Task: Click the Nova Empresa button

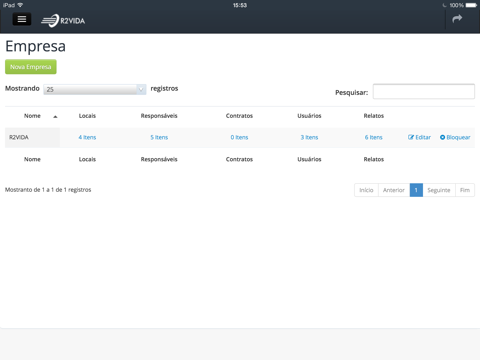Action: point(31,67)
